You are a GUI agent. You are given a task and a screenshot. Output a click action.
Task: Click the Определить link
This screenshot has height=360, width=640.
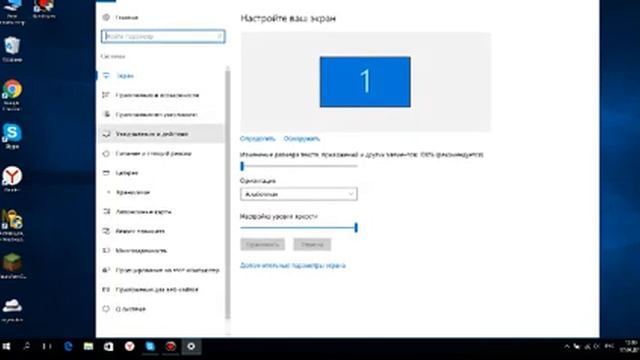pyautogui.click(x=258, y=139)
